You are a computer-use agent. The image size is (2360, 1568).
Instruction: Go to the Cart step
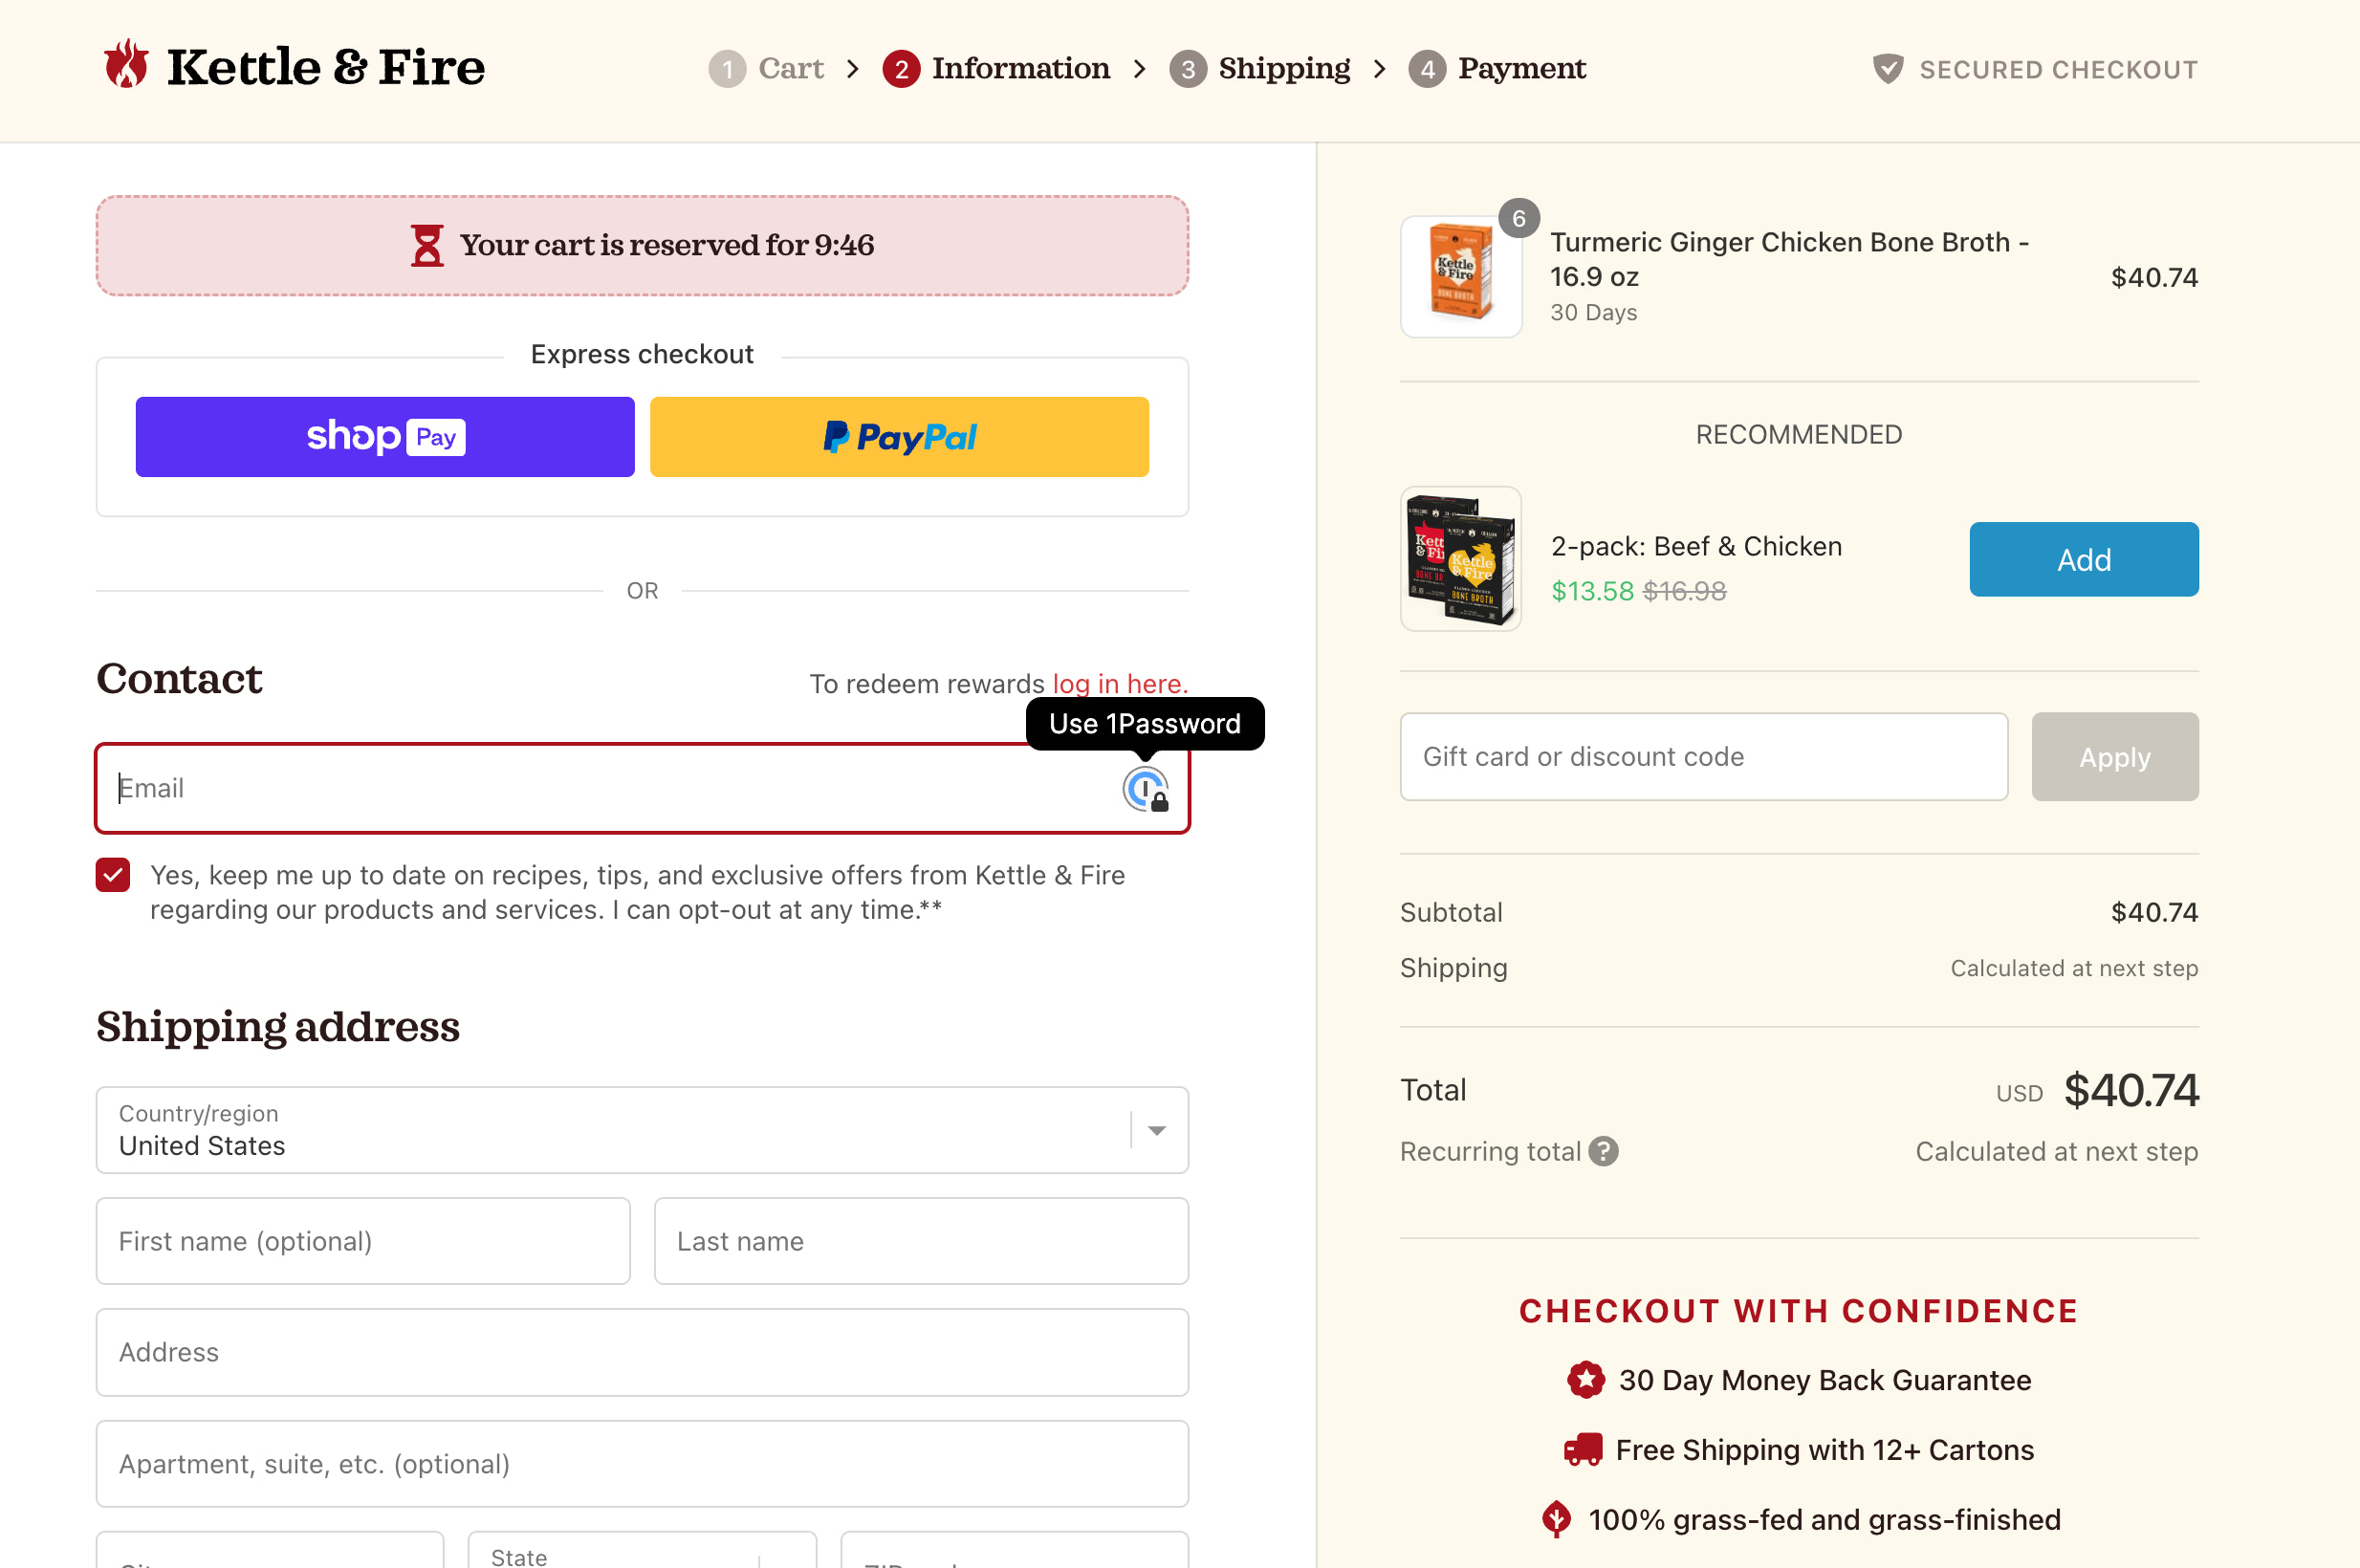pyautogui.click(x=766, y=69)
